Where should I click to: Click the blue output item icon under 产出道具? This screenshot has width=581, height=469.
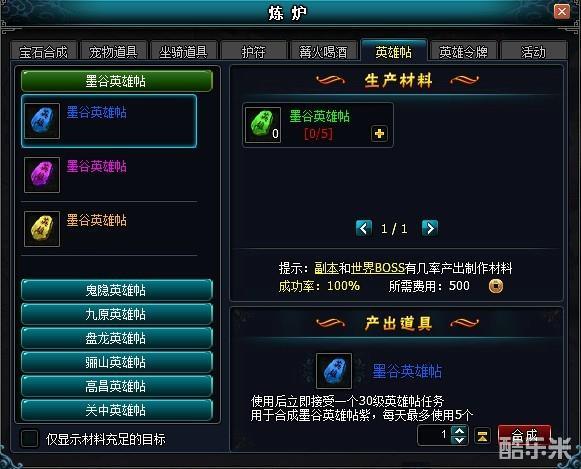pyautogui.click(x=334, y=370)
